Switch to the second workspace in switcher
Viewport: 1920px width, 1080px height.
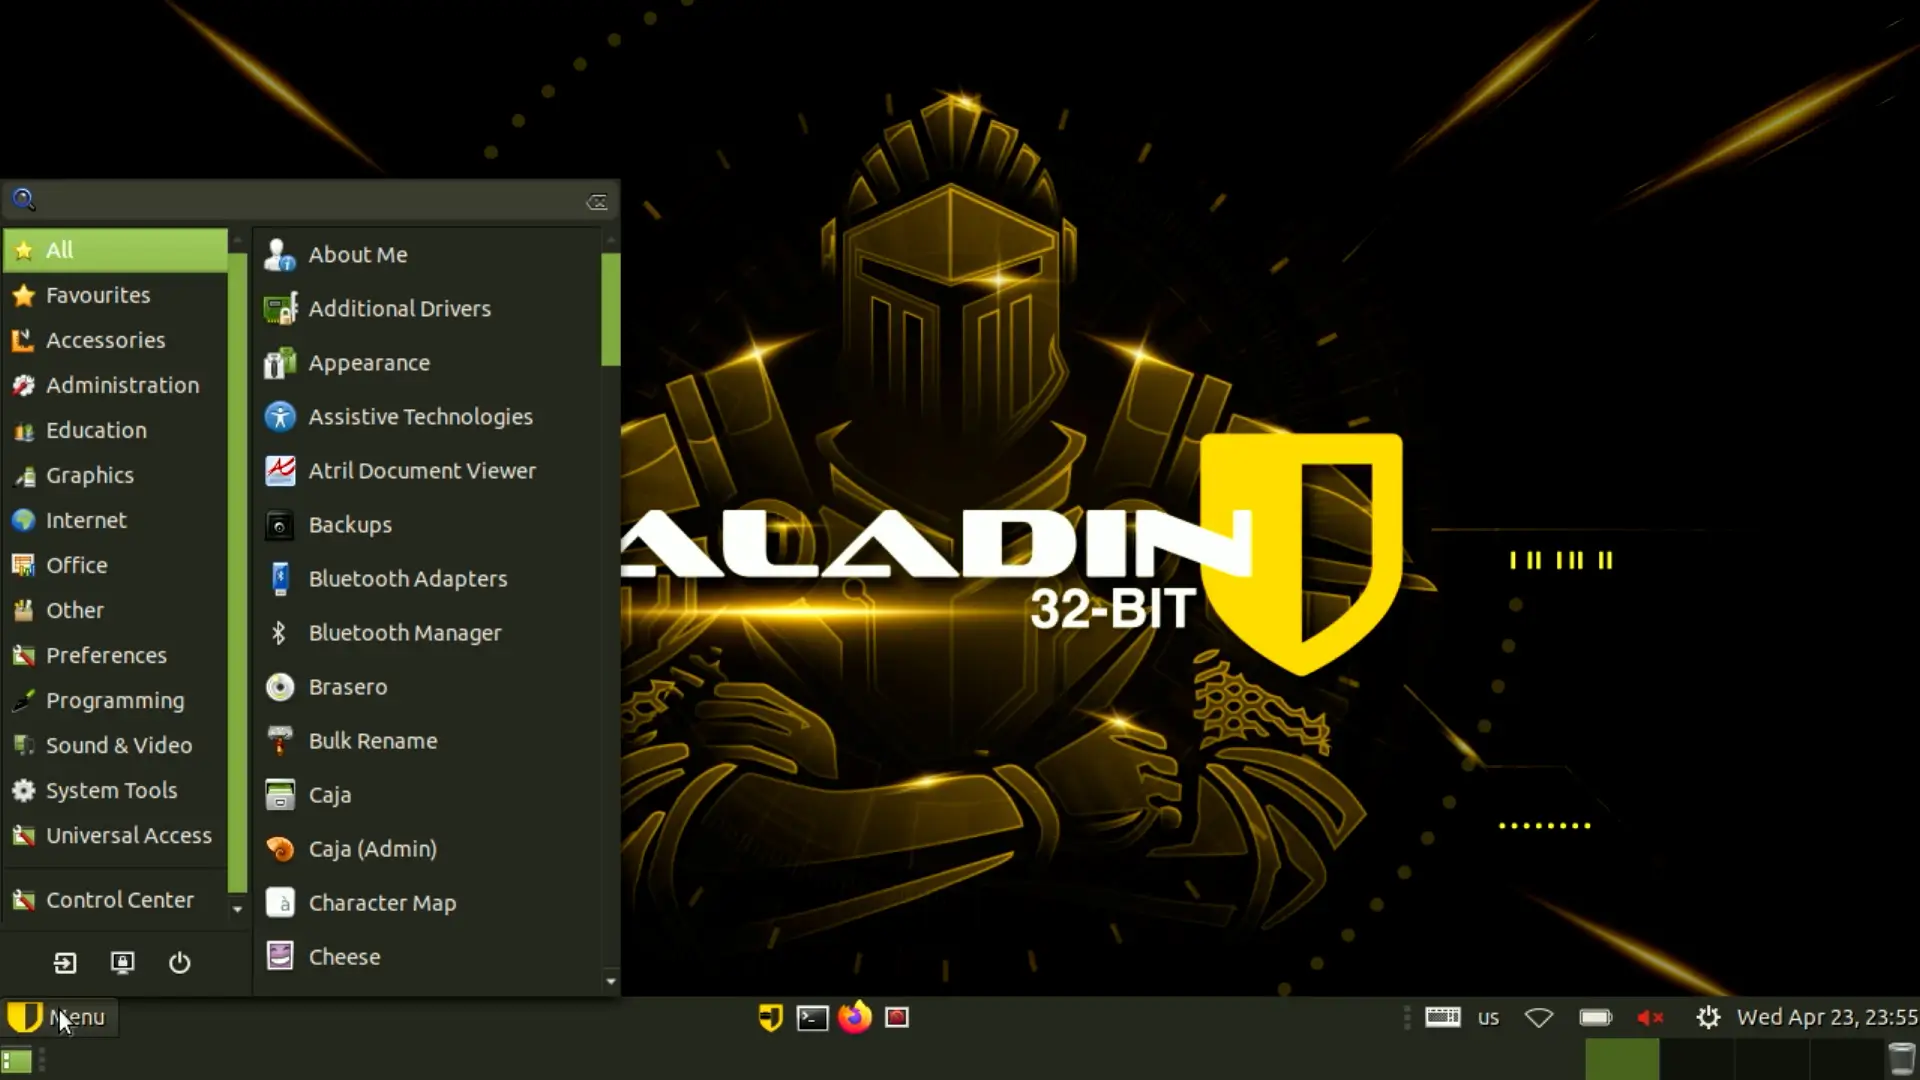tap(1697, 1059)
